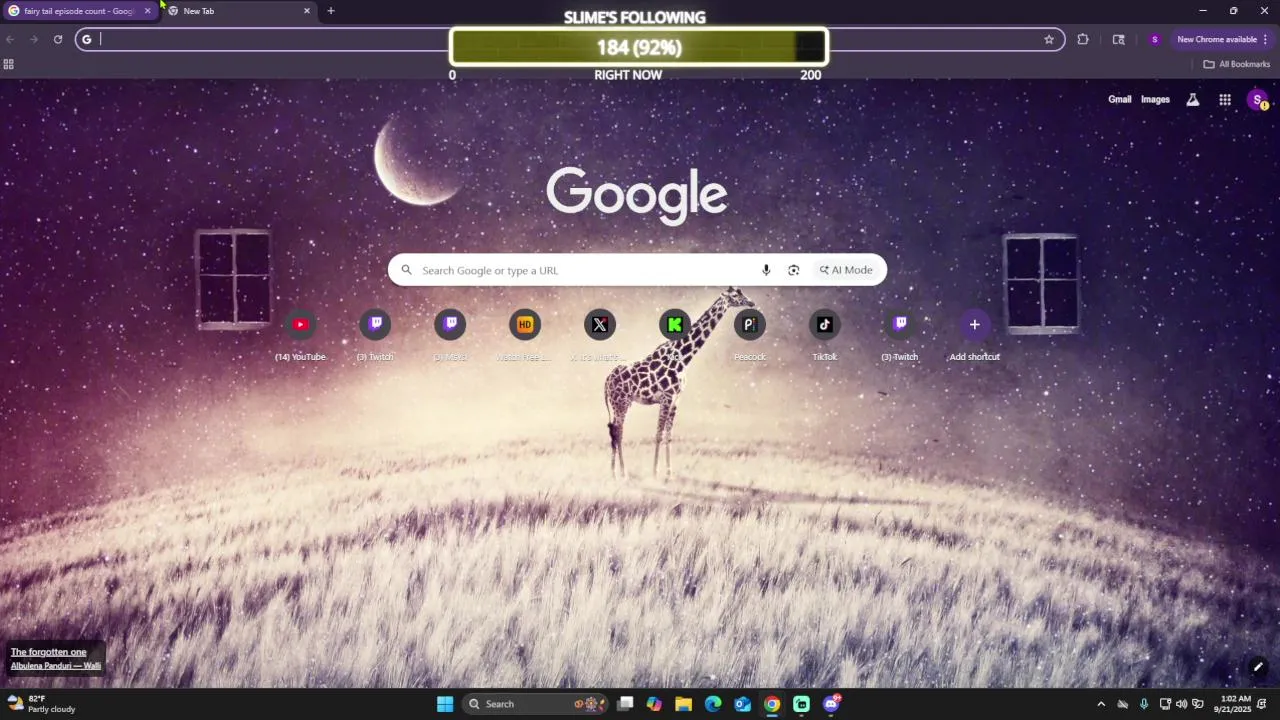Open Chrome three-dot menu

pyautogui.click(x=1266, y=39)
